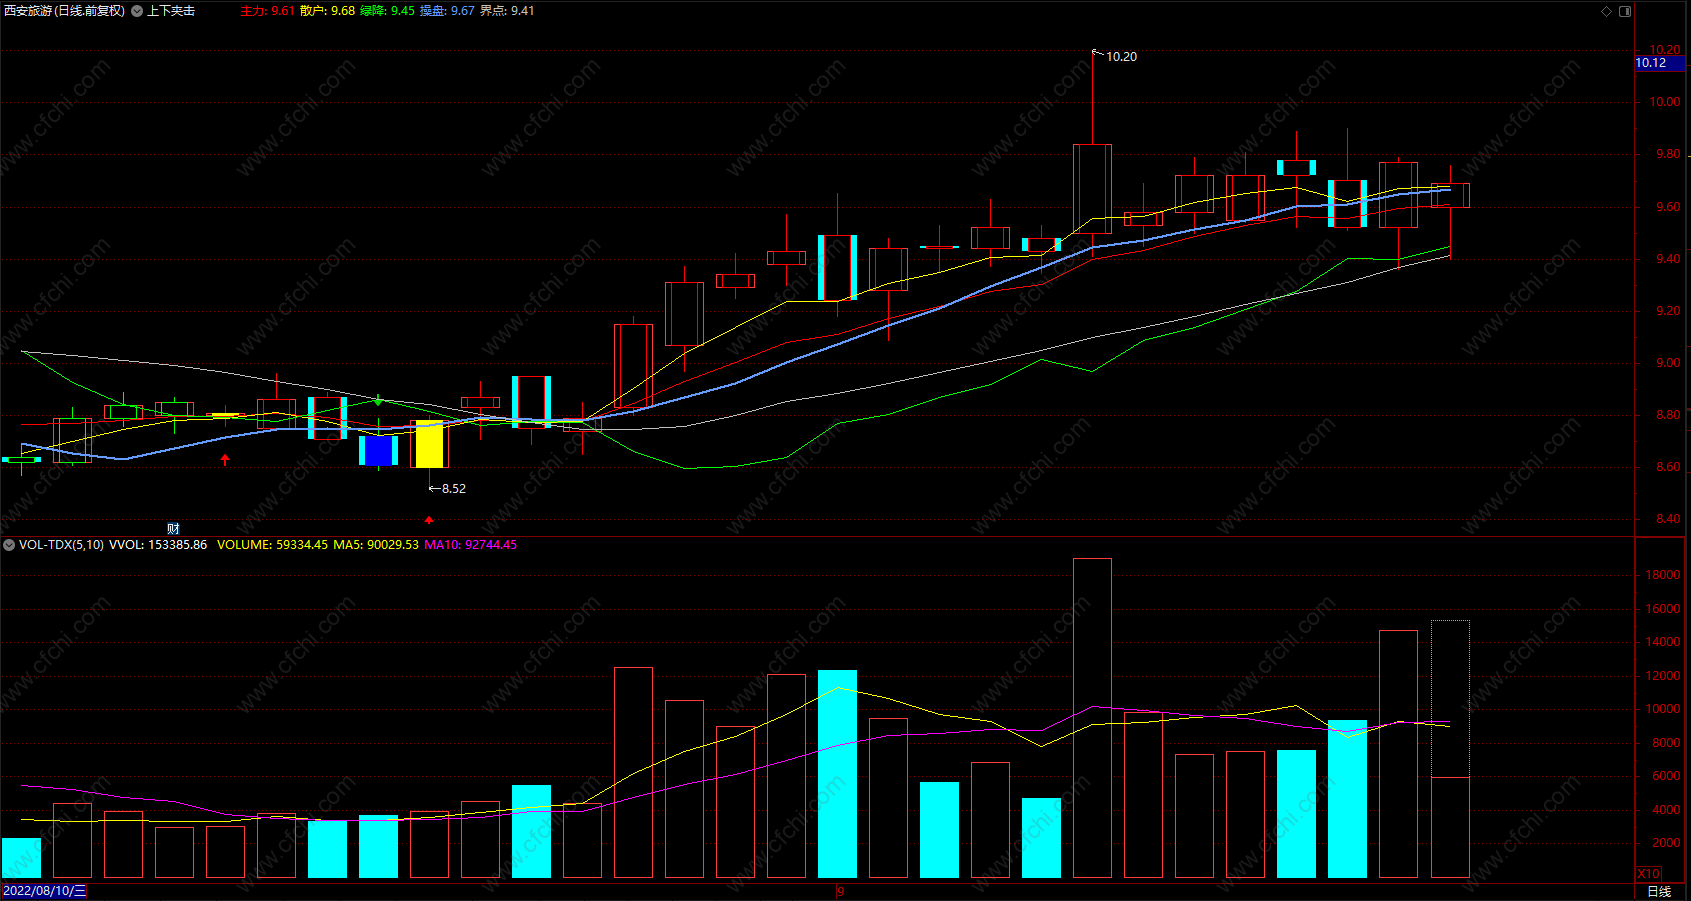This screenshot has height=901, width=1691.
Task: Click the 2022/08/10/三 date label
Action: click(45, 891)
